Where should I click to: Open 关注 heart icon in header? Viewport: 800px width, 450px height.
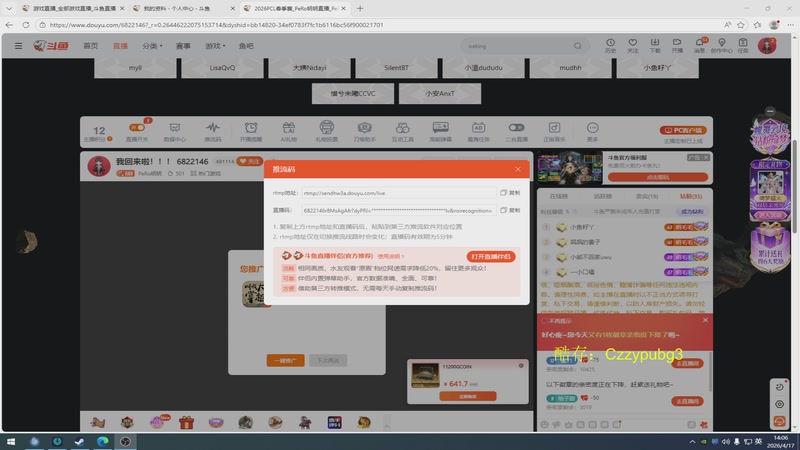pyautogui.click(x=633, y=46)
